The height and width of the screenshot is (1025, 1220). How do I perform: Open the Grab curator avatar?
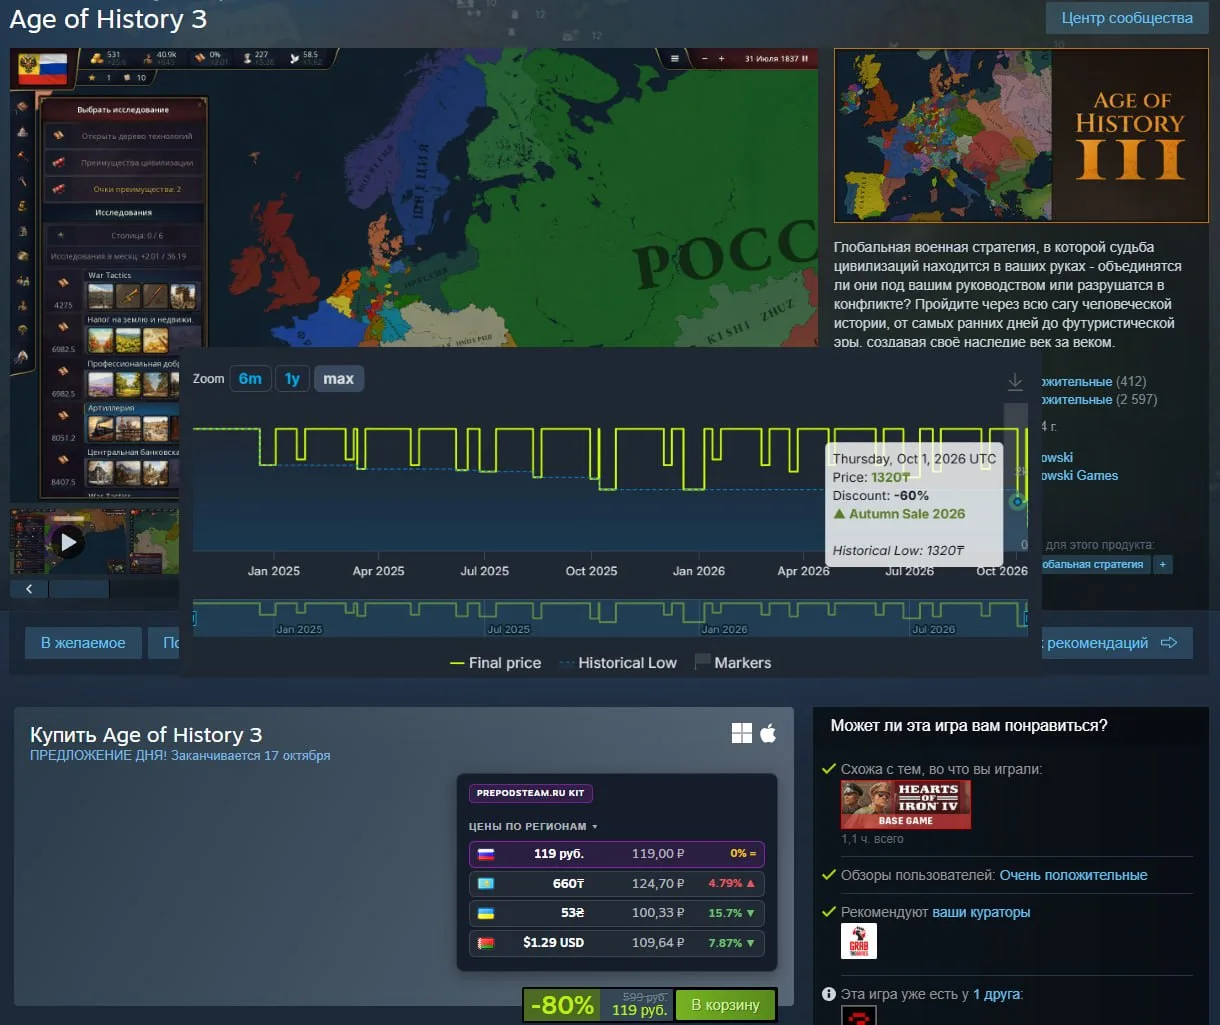(859, 941)
